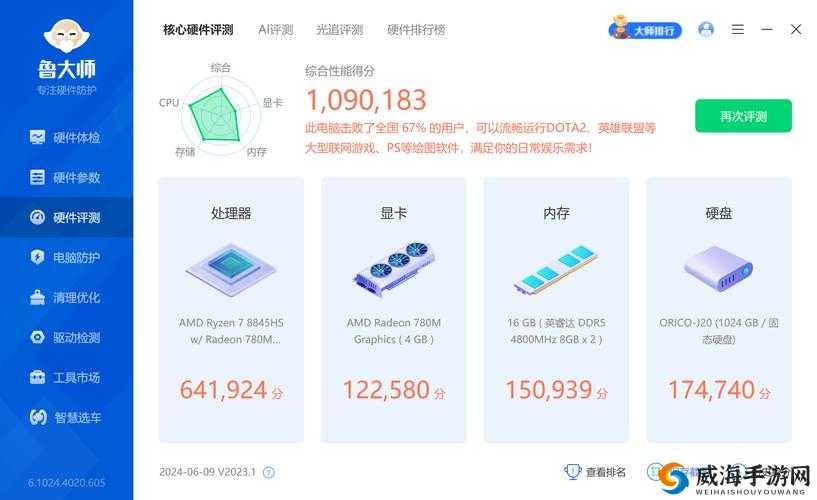This screenshot has width=817, height=500.
Task: Click the processor chip illustration
Action: point(231,269)
